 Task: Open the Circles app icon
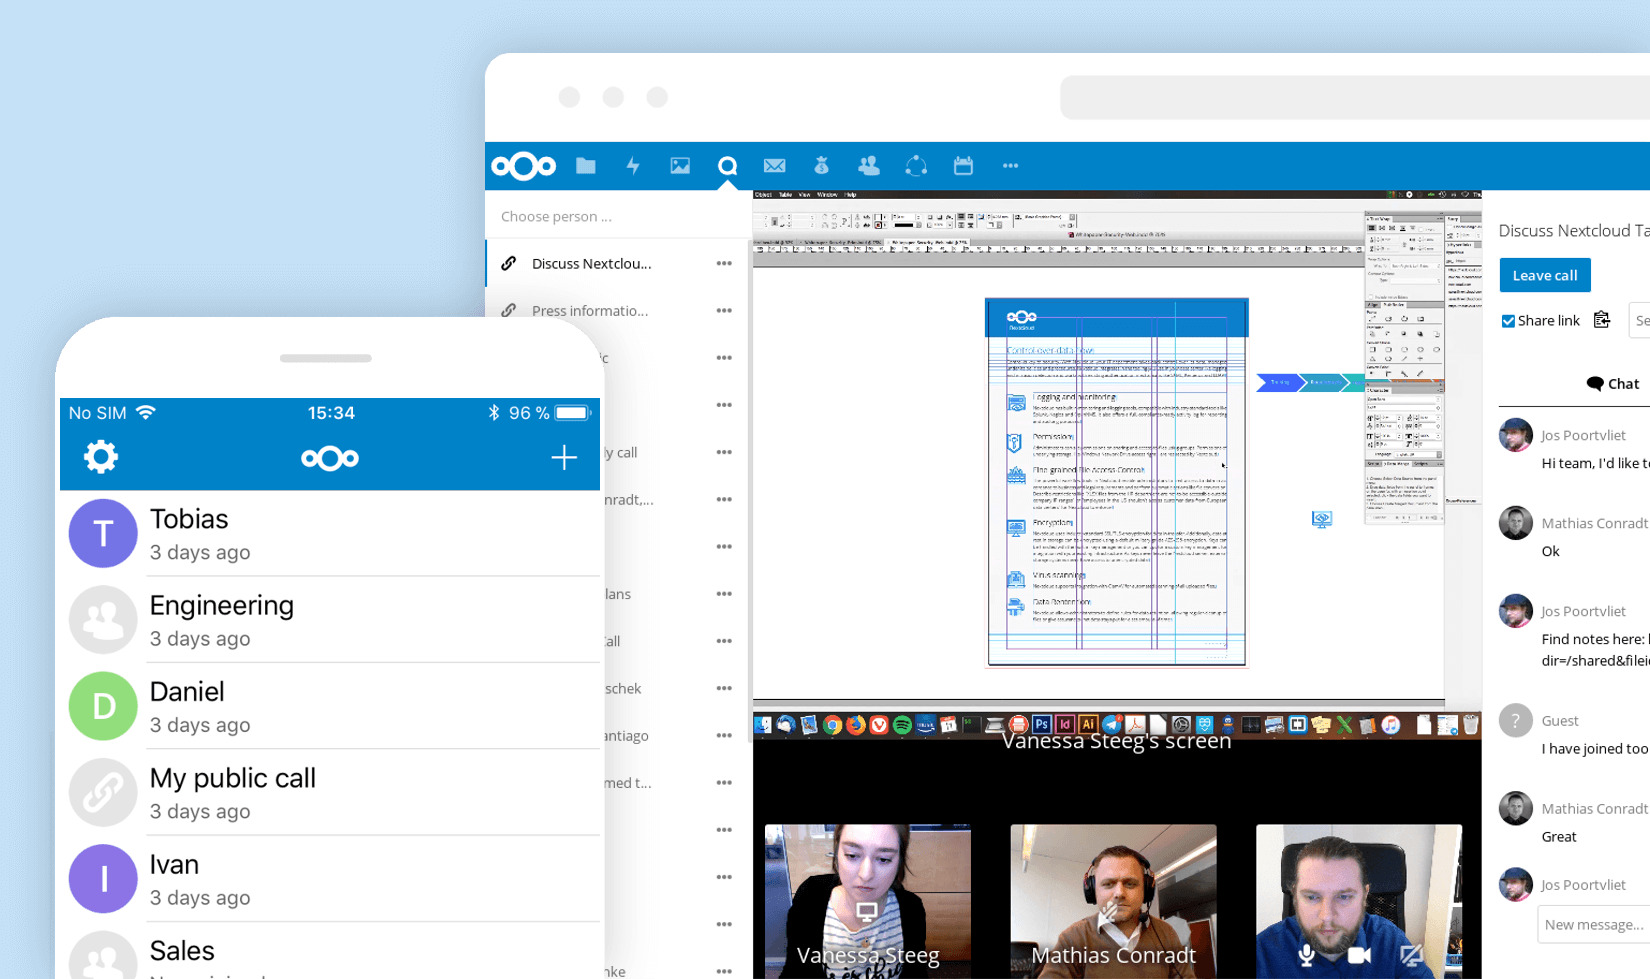(x=916, y=166)
